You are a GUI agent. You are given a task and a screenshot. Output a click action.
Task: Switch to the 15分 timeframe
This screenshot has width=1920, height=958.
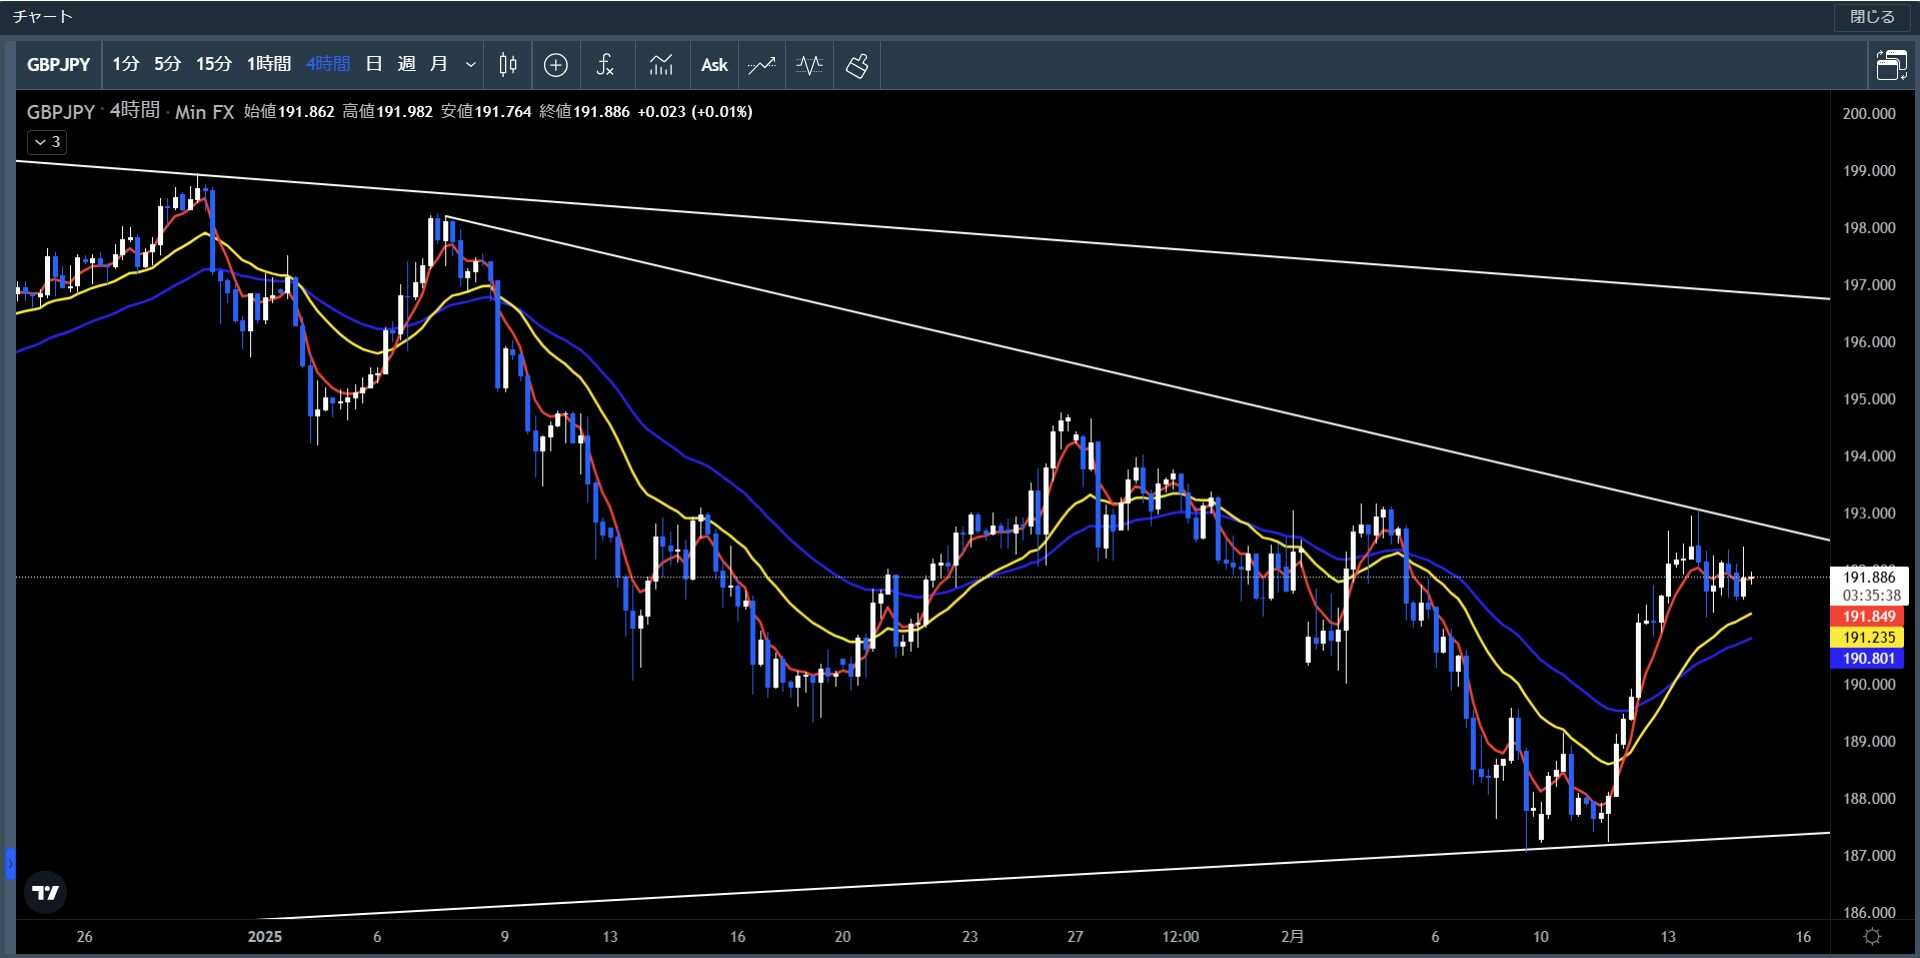click(x=214, y=65)
